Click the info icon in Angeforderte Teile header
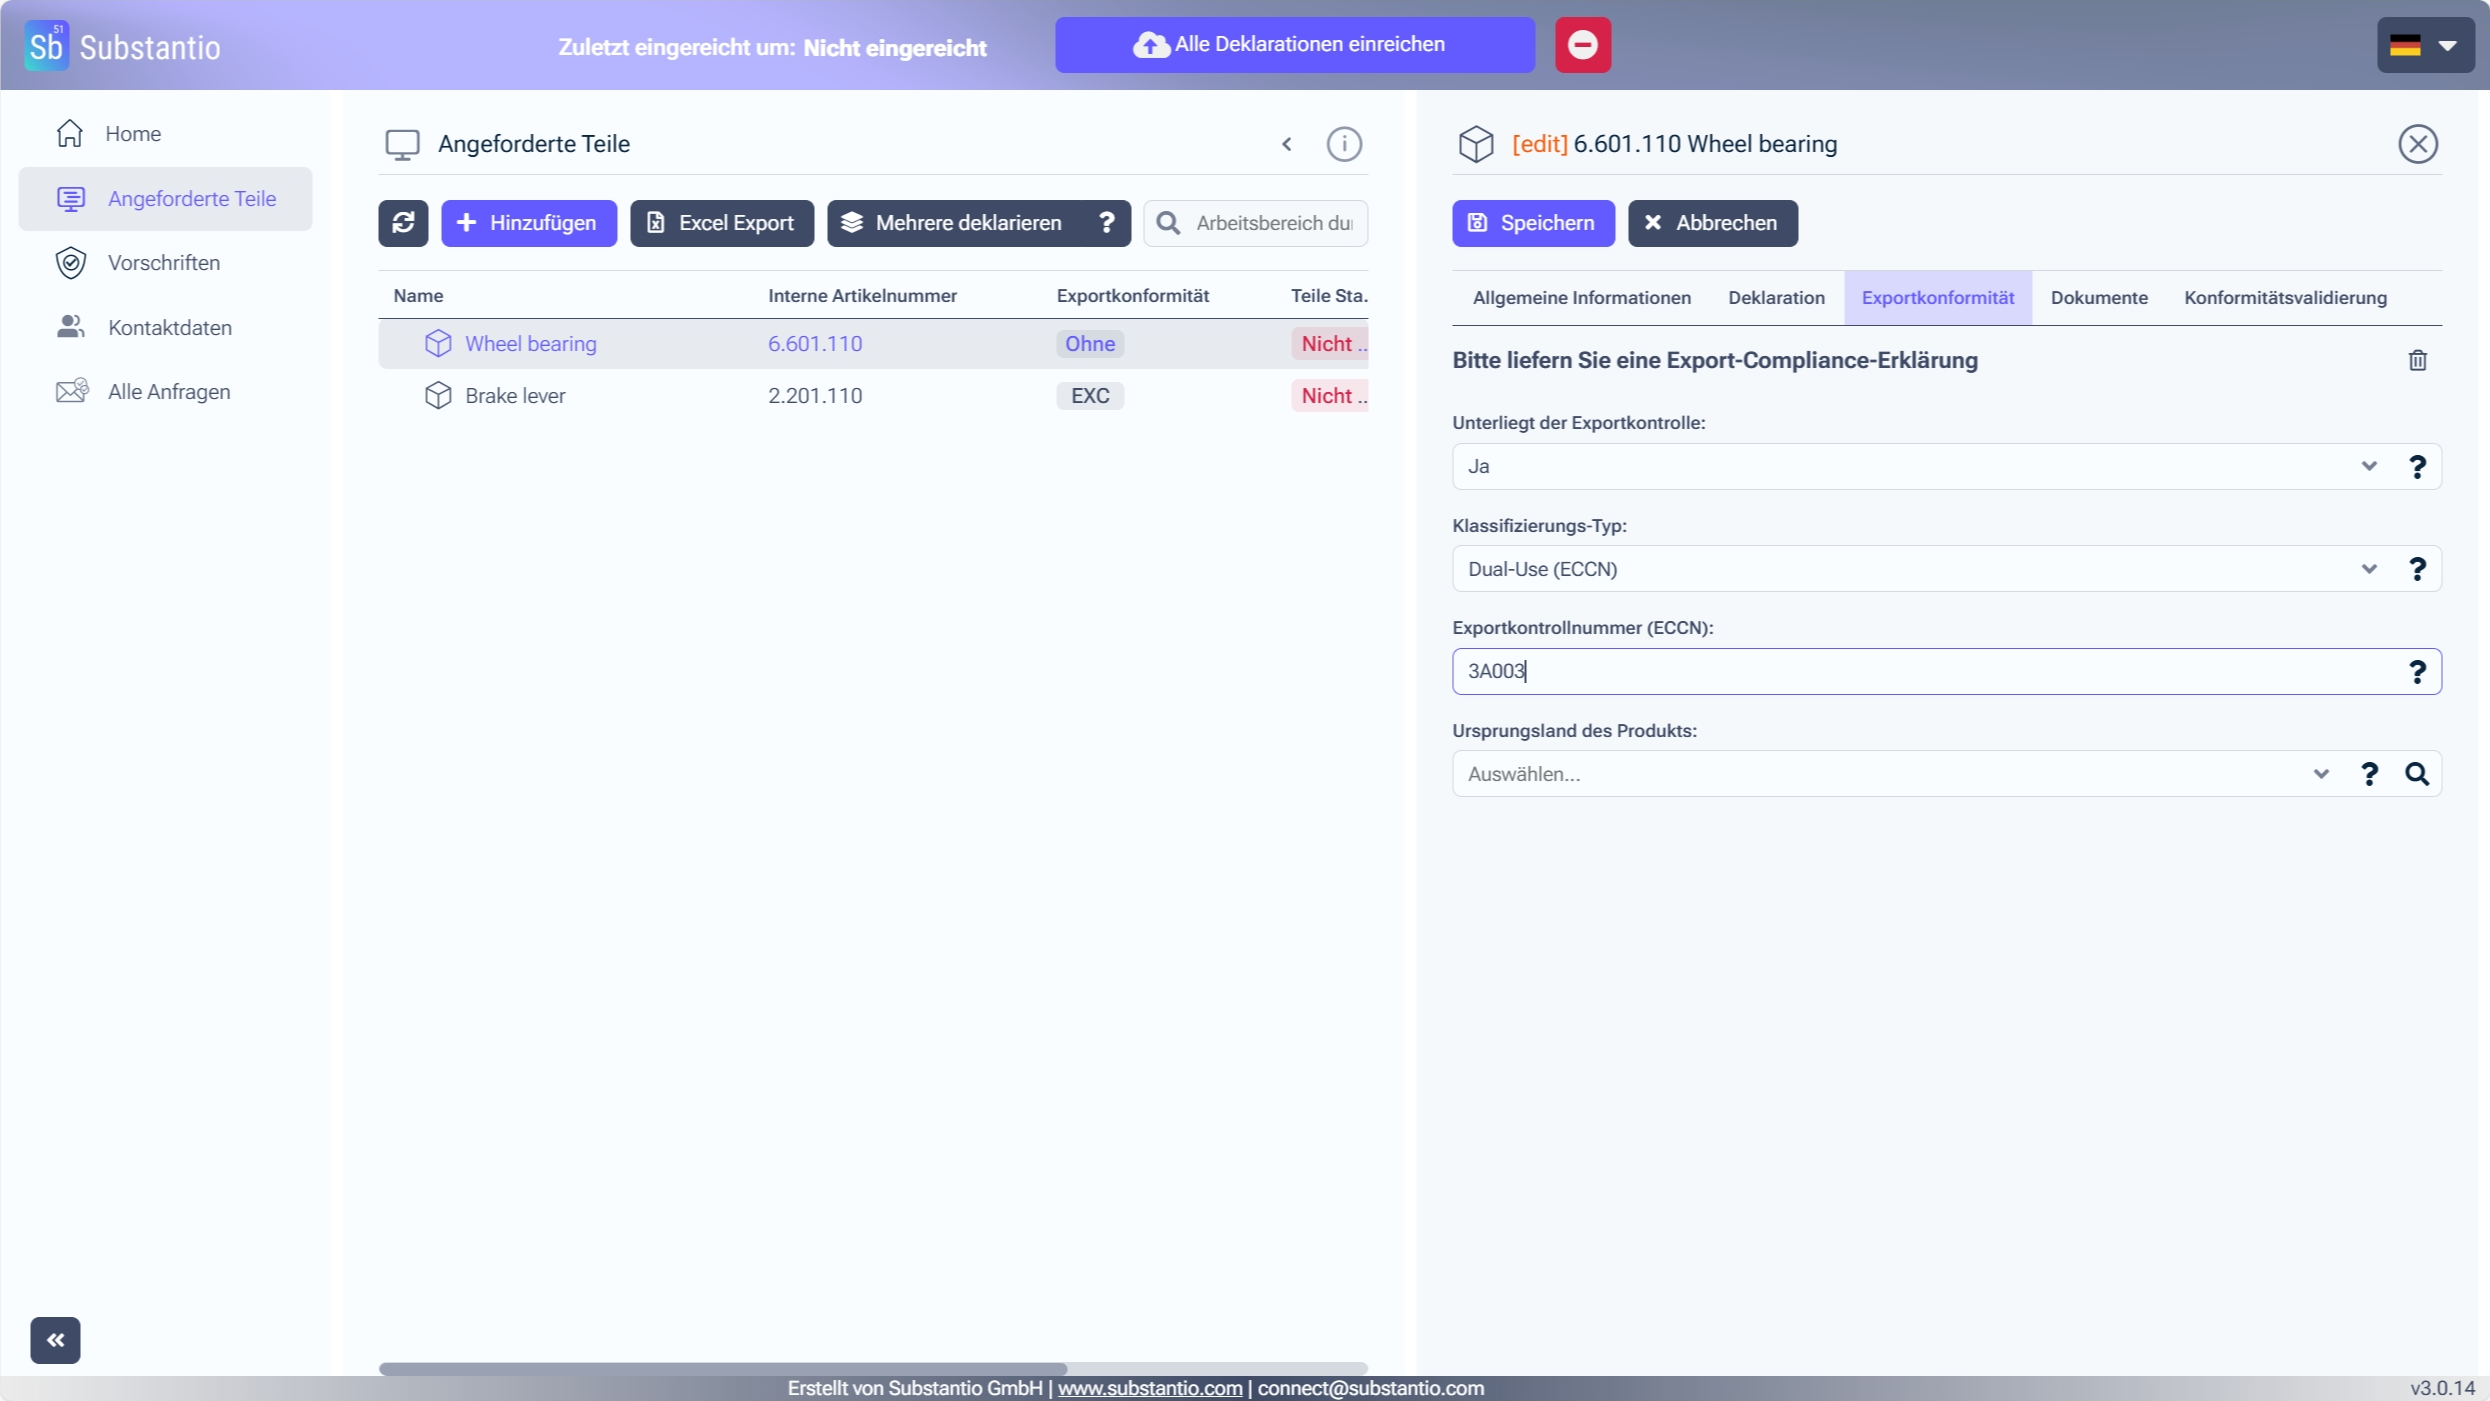 pos(1343,144)
